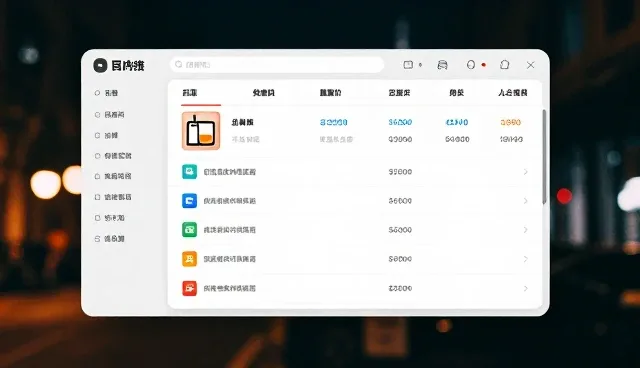This screenshot has width=640, height=368.
Task: Click the amount in the teal icon row
Action: click(x=400, y=172)
